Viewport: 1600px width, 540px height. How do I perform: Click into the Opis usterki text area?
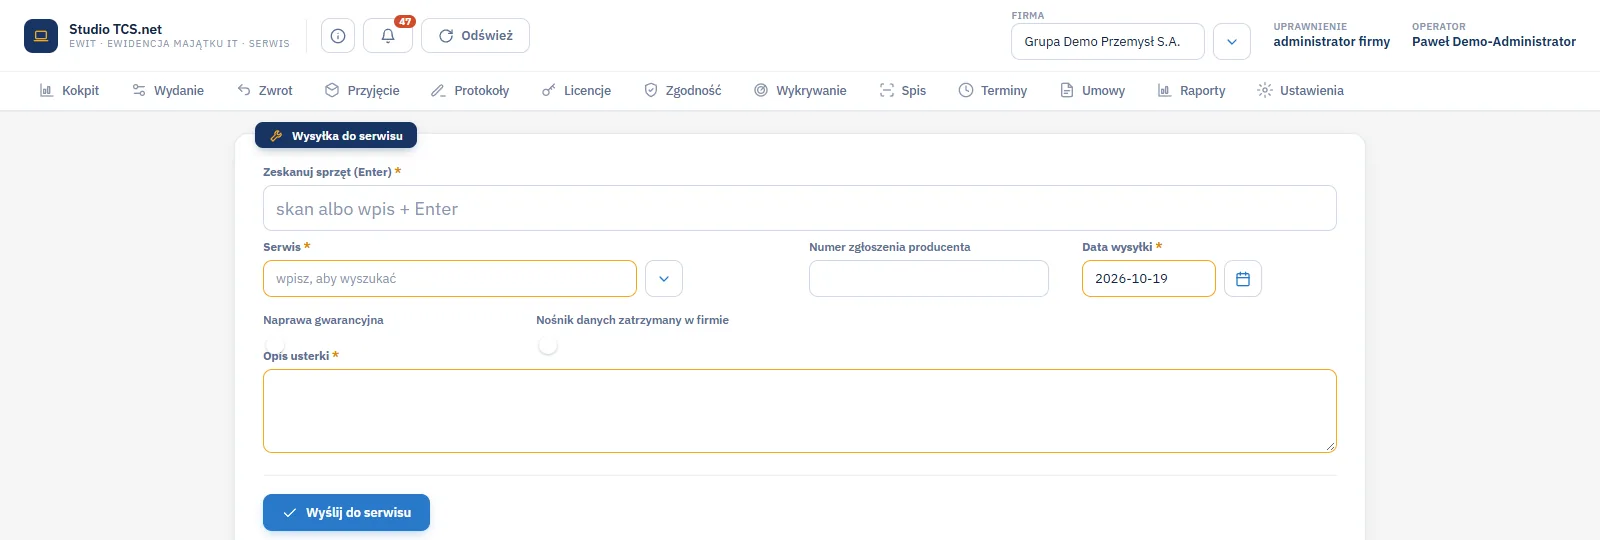800,411
